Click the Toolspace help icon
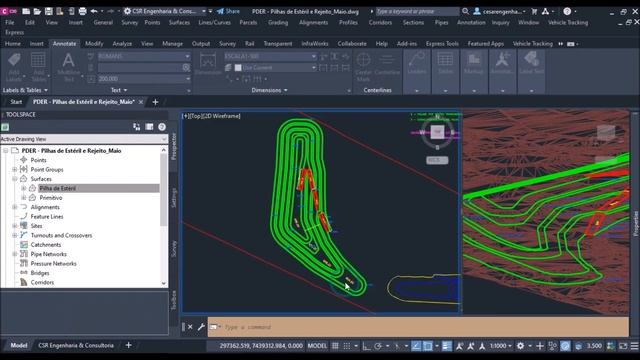Screen dimensions: 640x360 pyautogui.click(x=162, y=127)
